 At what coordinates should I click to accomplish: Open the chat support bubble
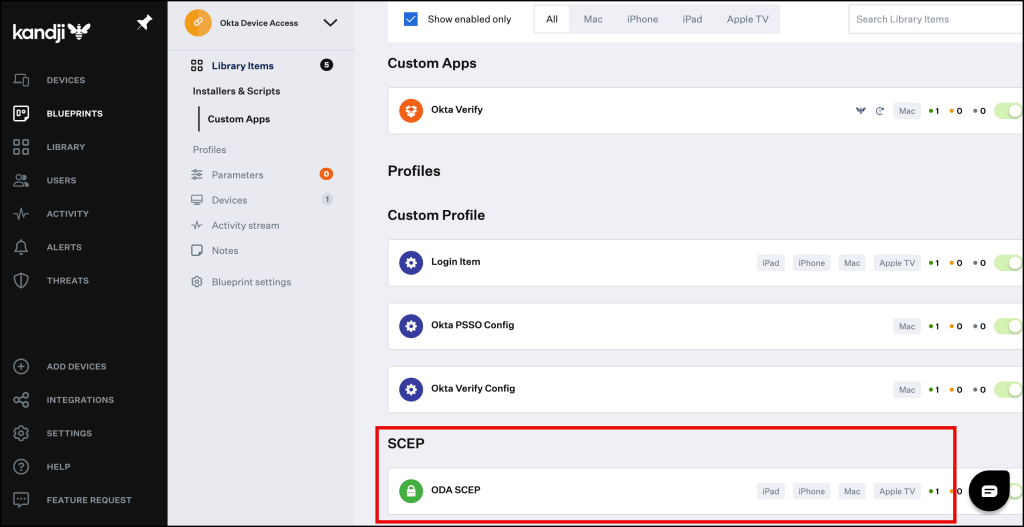click(x=988, y=491)
